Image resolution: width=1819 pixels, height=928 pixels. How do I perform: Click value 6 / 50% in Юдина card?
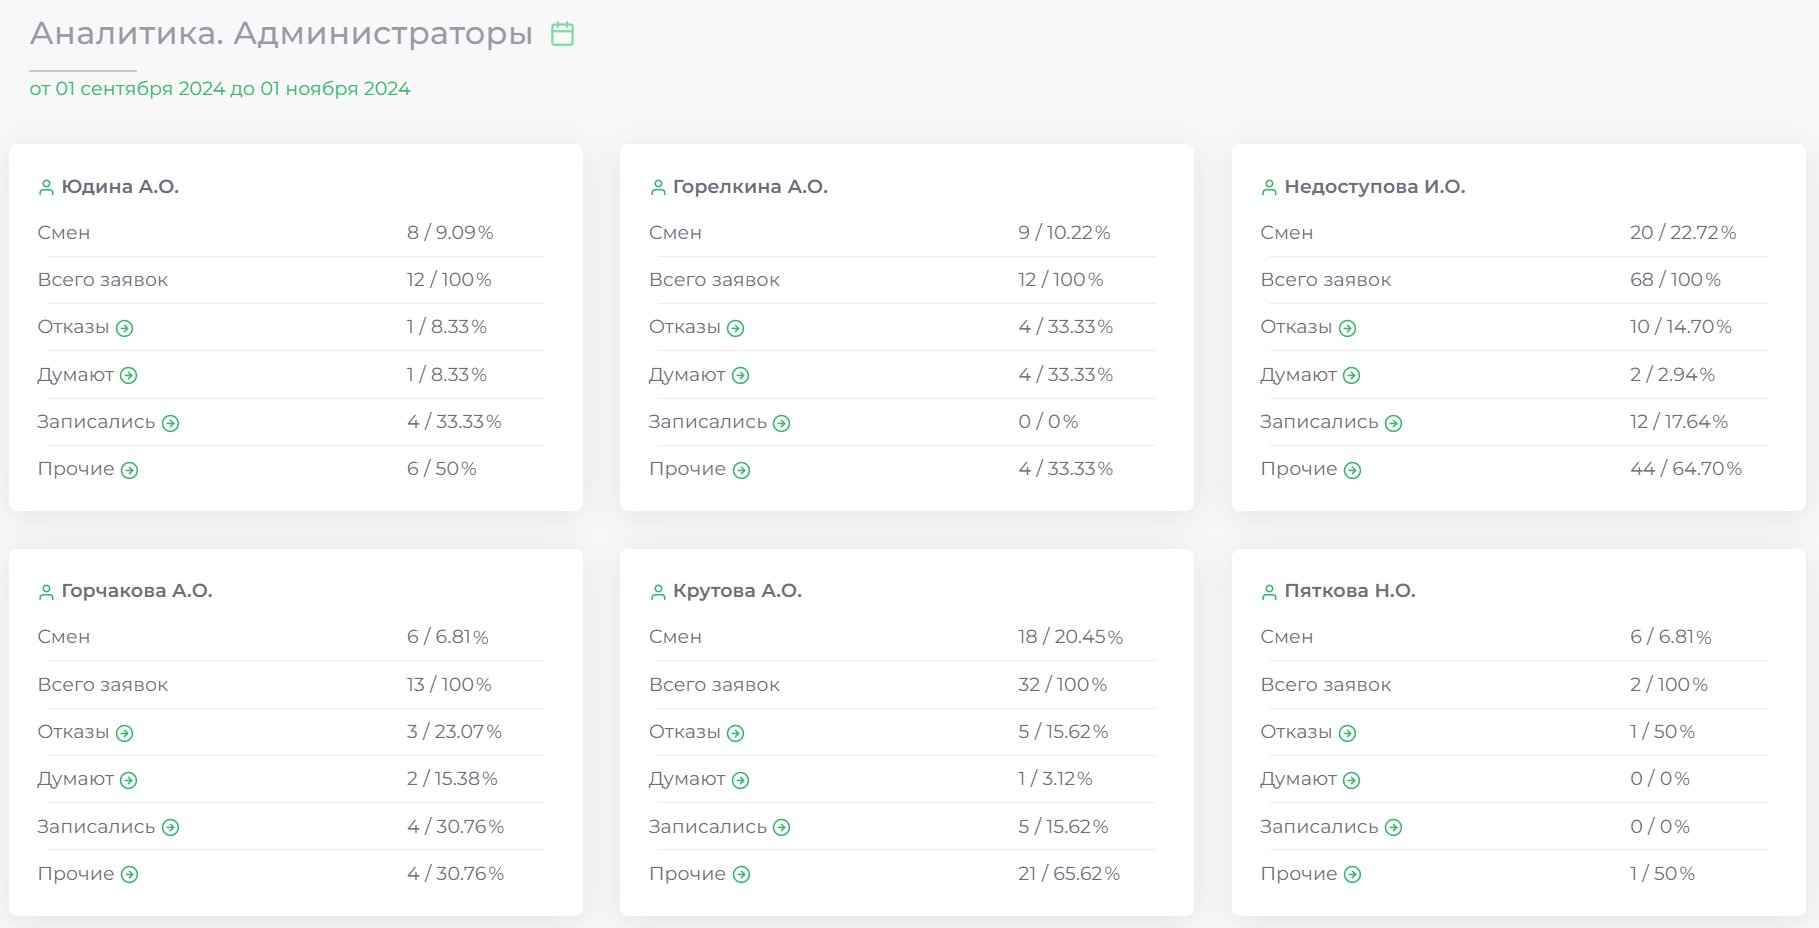[442, 469]
